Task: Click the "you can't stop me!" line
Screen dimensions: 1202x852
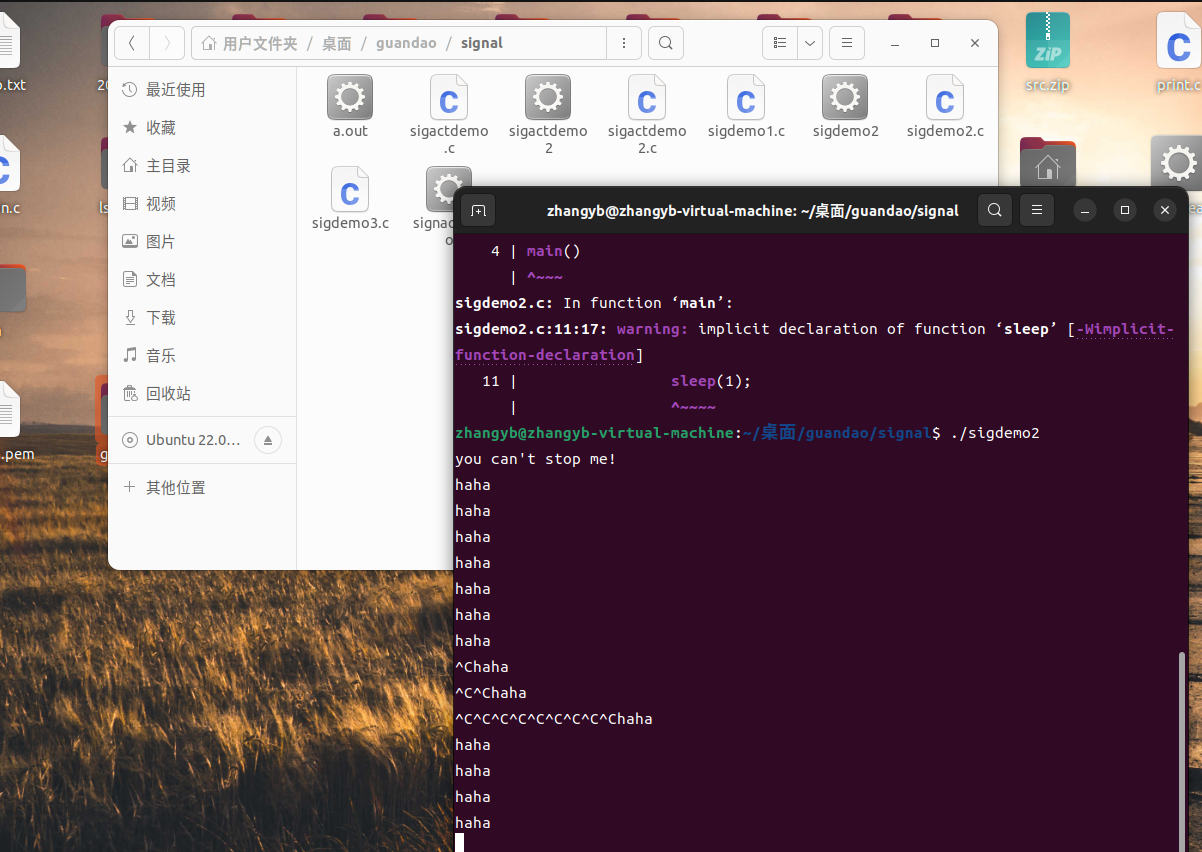Action: [x=536, y=459]
